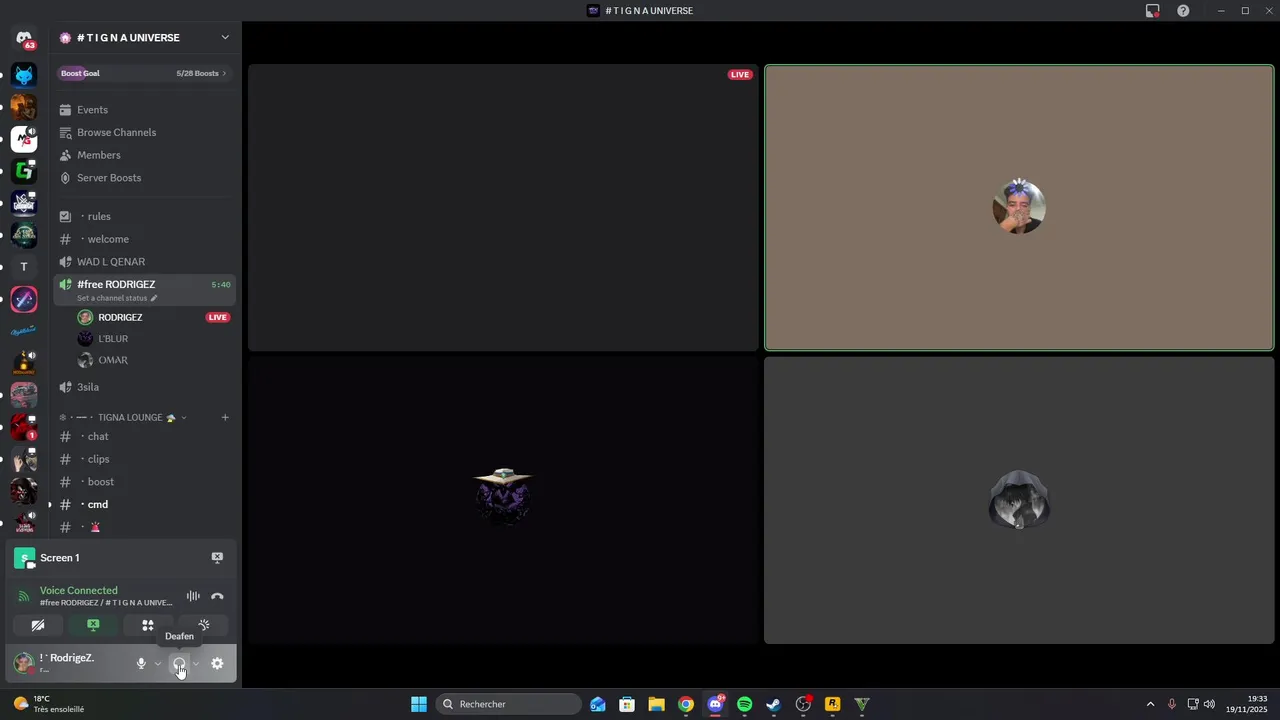Open the chat text channel
Screen dimensions: 1280x720
[x=145, y=436]
